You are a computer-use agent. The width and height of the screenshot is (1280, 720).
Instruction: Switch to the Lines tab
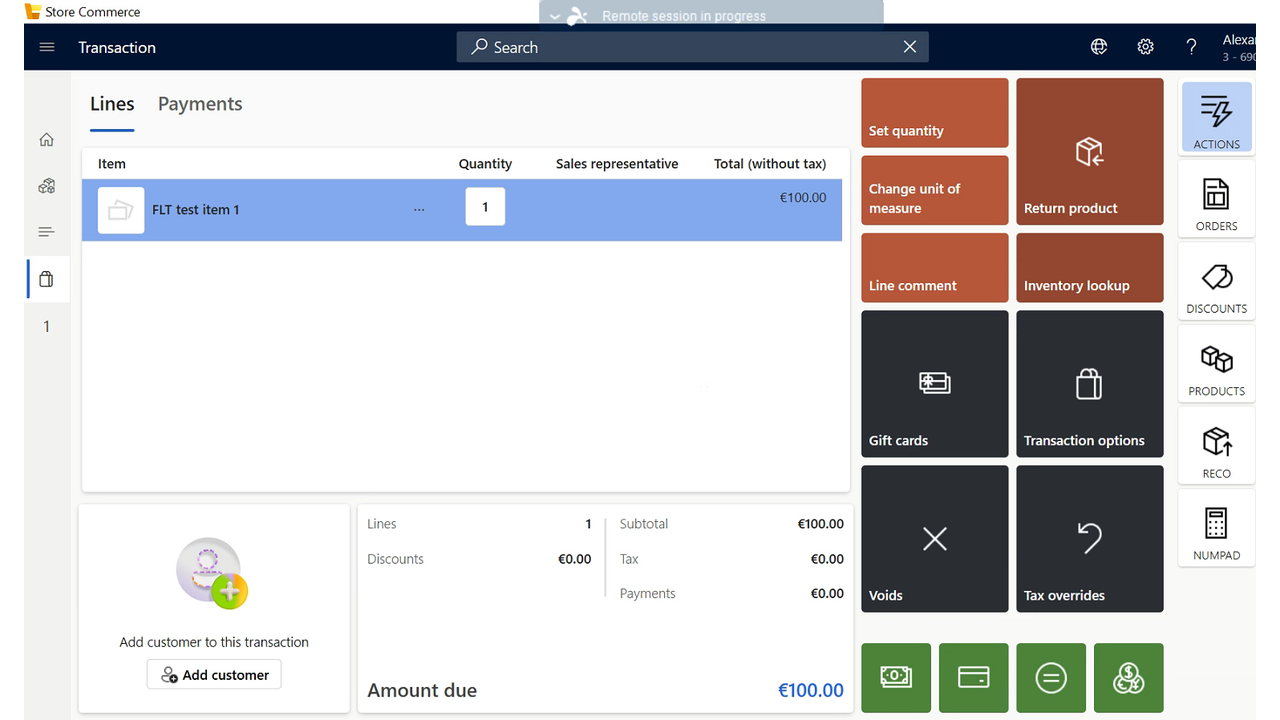112,104
